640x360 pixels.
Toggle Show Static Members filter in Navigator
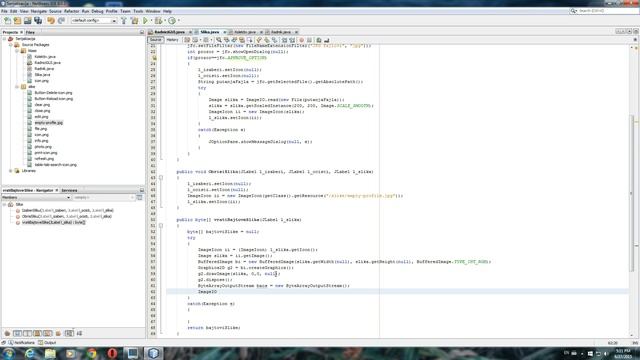click(x=27, y=333)
